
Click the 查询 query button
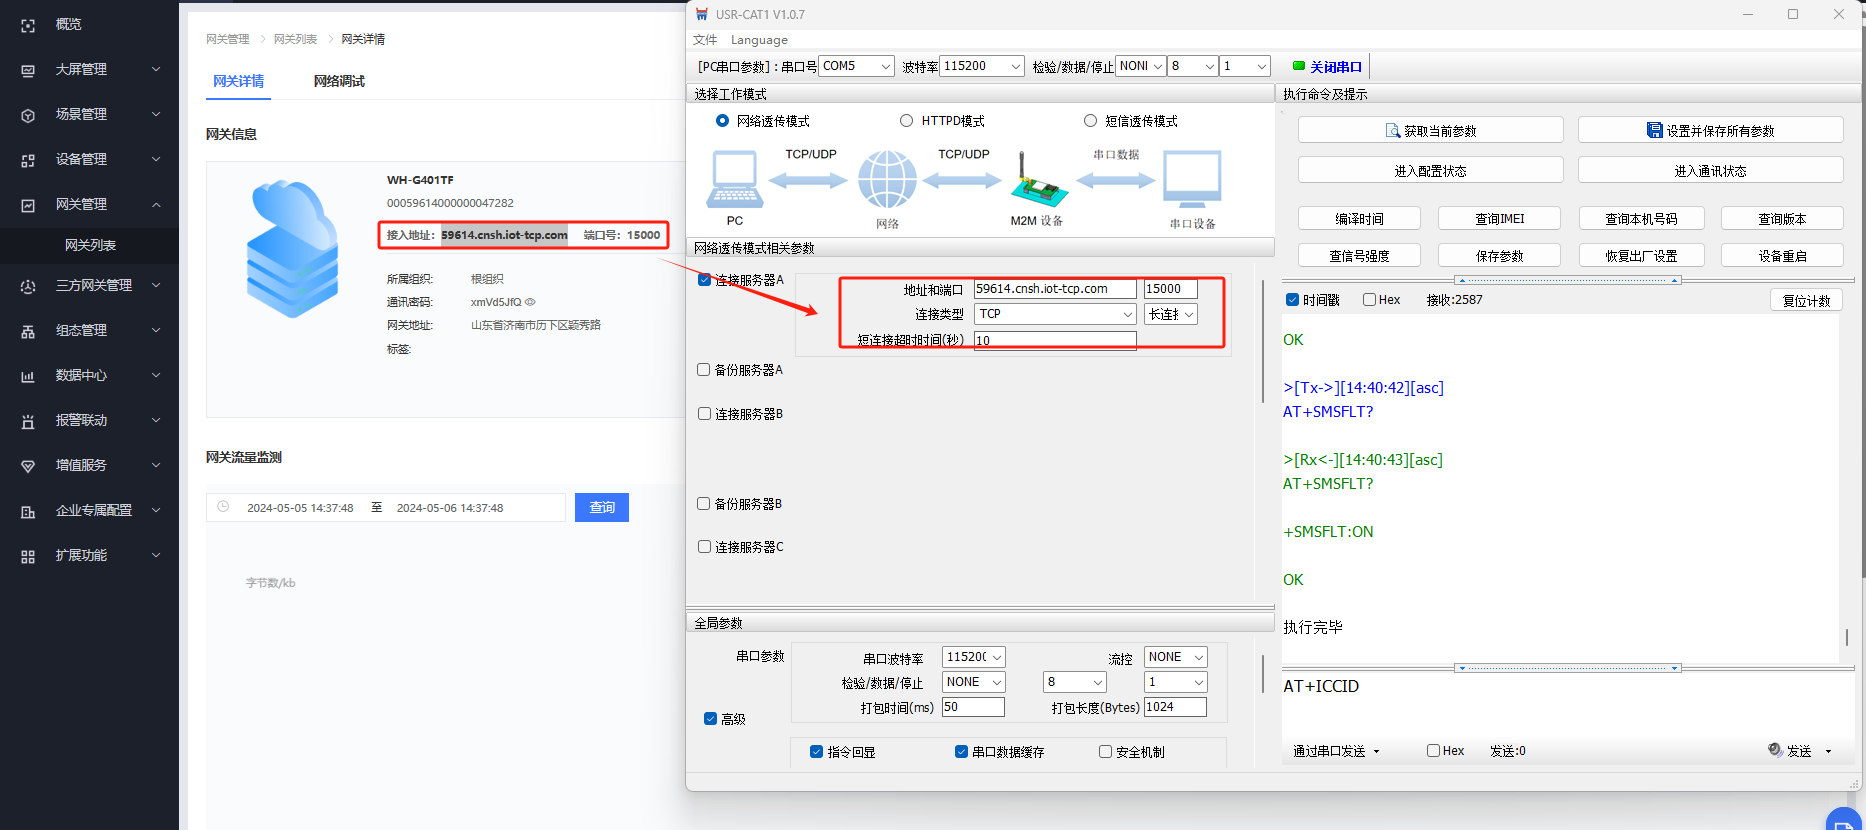pyautogui.click(x=602, y=507)
